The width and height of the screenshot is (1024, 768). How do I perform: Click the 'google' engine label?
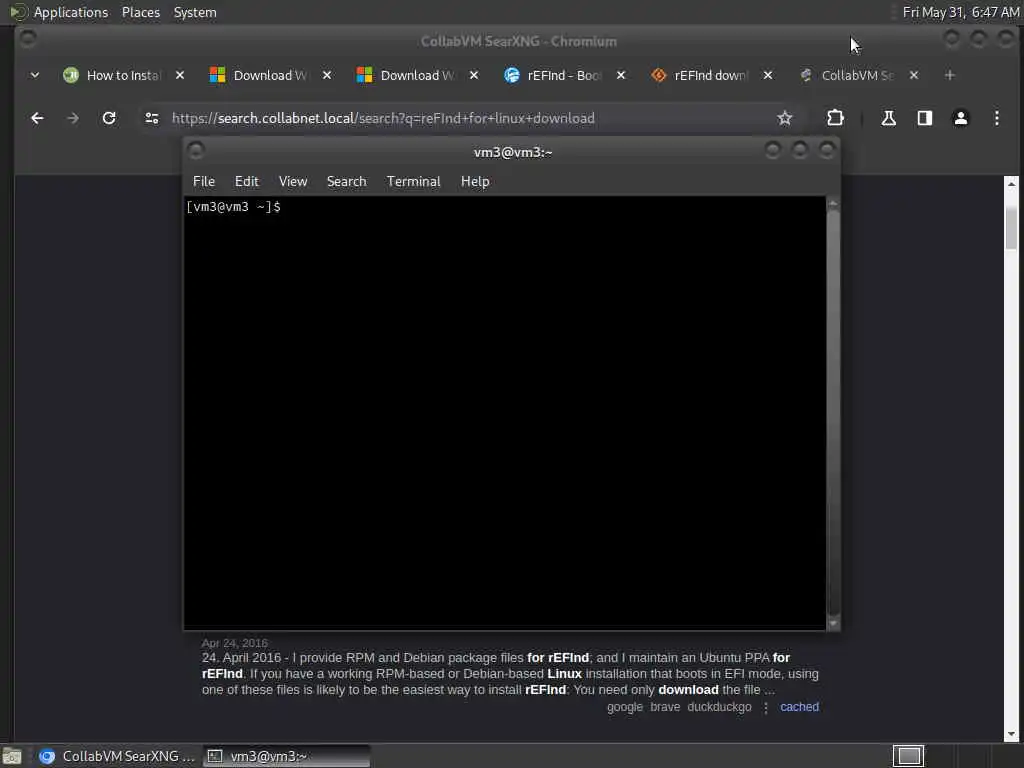[625, 707]
